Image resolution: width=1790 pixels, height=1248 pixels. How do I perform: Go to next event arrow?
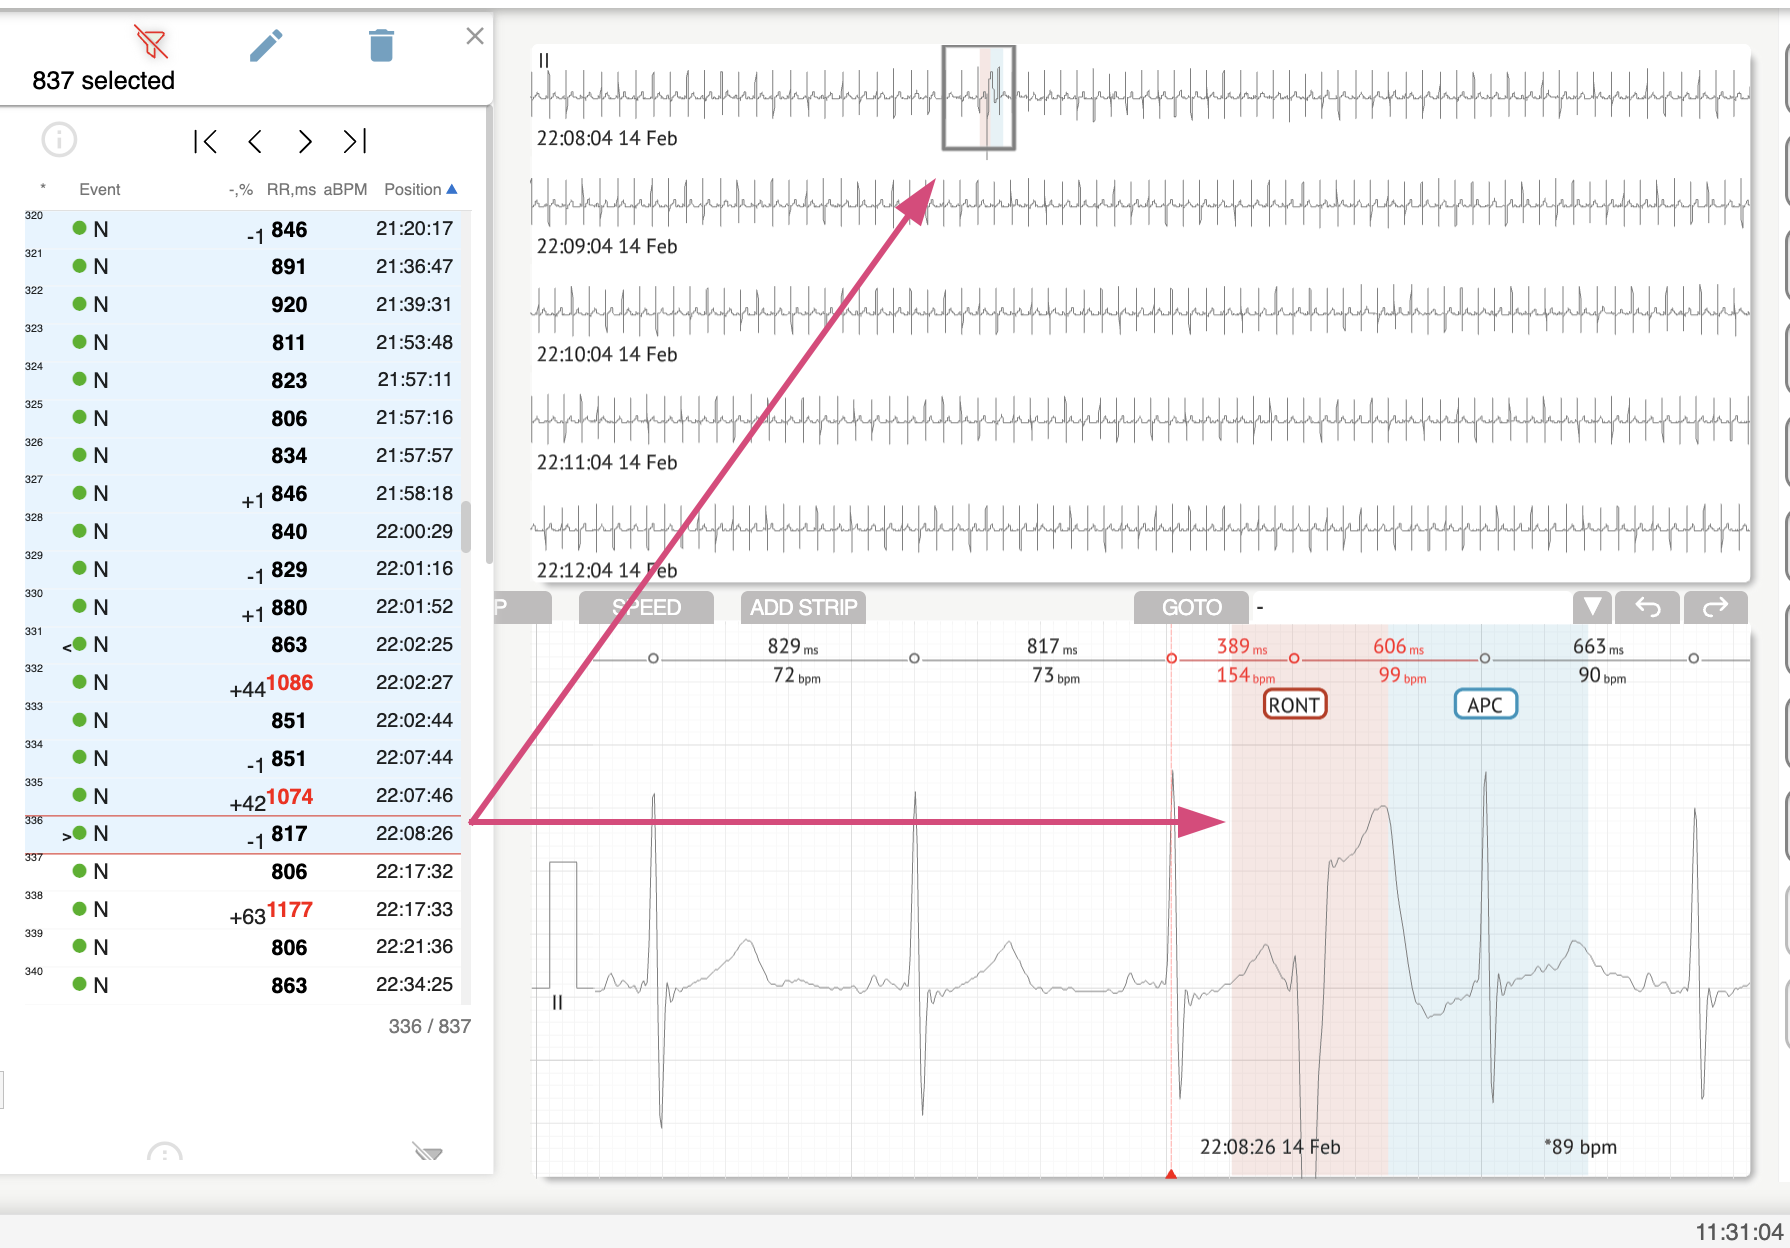[x=305, y=142]
